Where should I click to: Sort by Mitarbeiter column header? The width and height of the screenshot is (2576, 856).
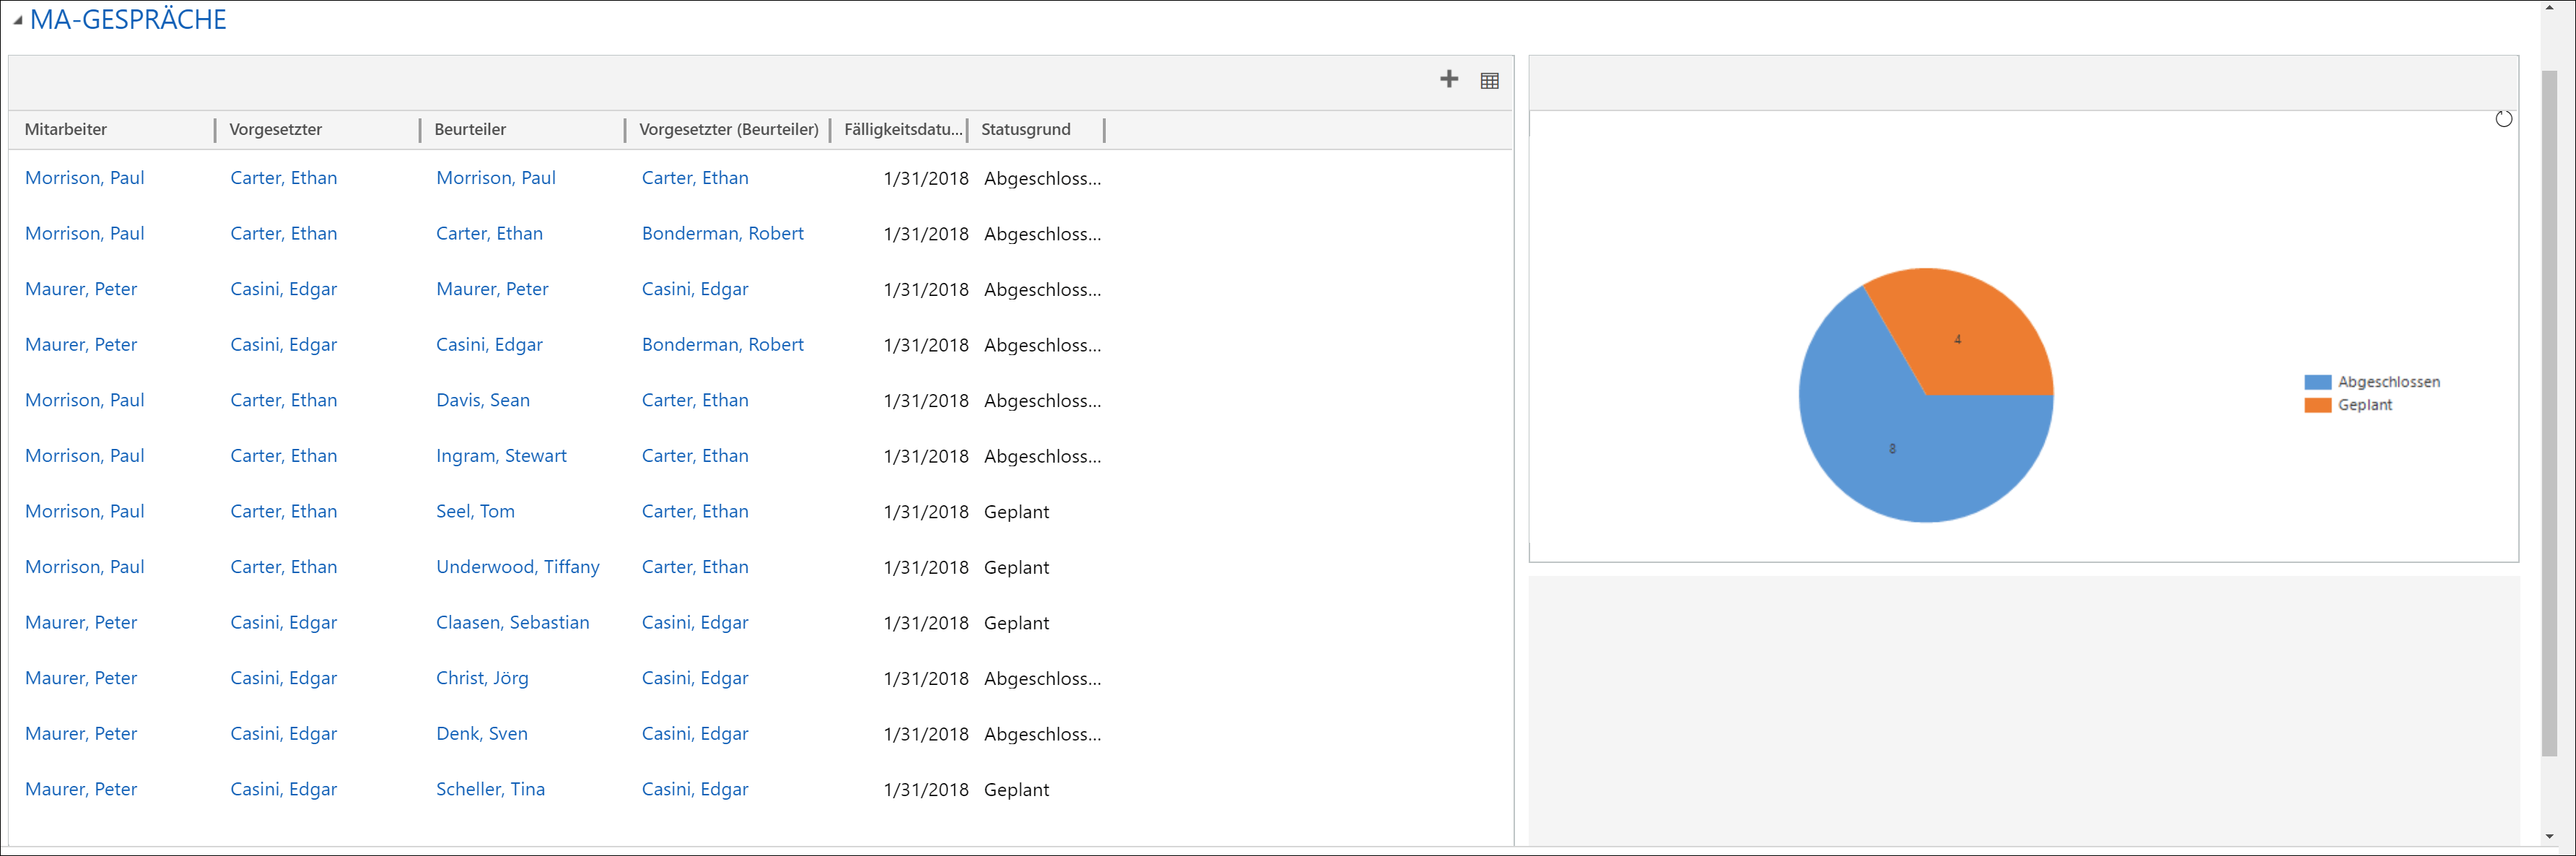[66, 130]
